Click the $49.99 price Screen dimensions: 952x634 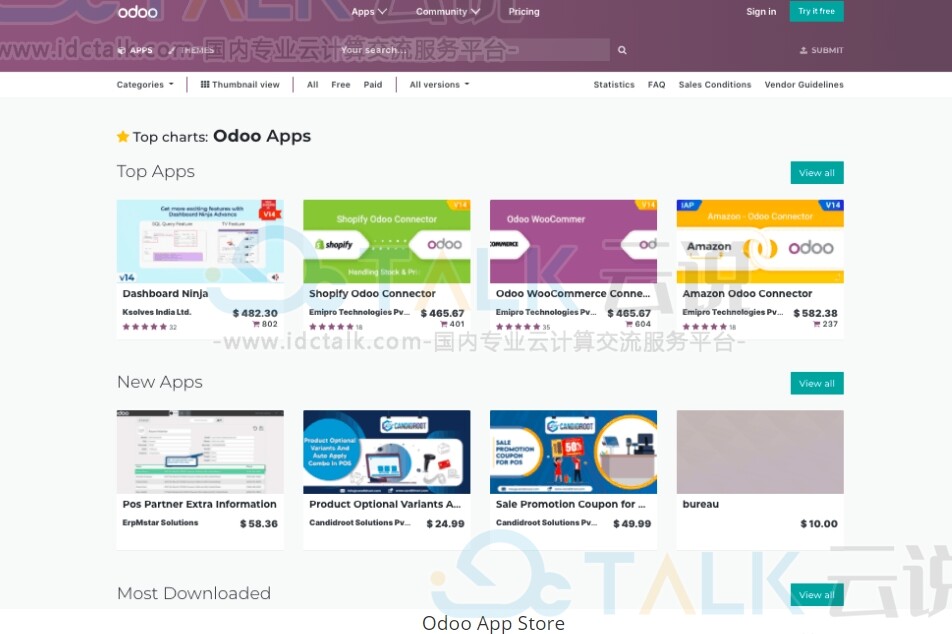632,523
